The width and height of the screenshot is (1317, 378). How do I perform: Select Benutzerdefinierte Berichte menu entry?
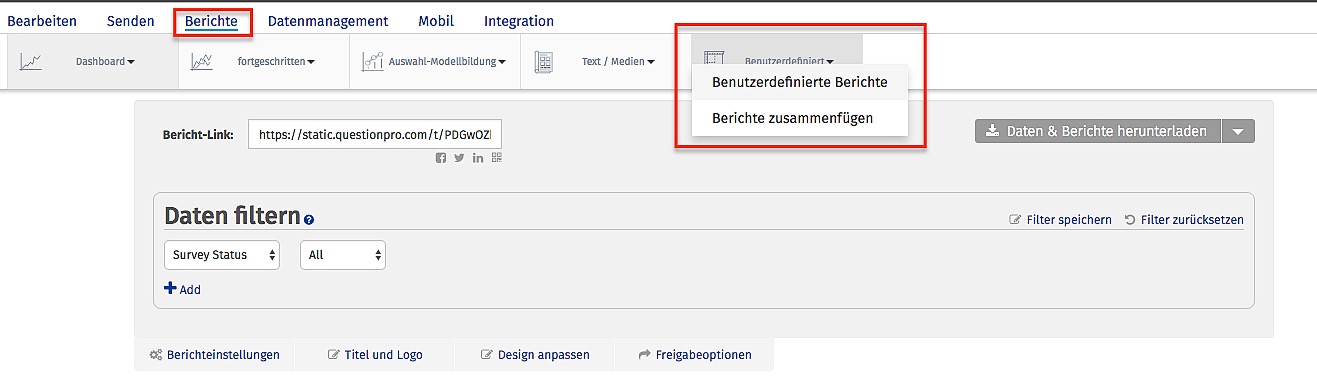(799, 83)
